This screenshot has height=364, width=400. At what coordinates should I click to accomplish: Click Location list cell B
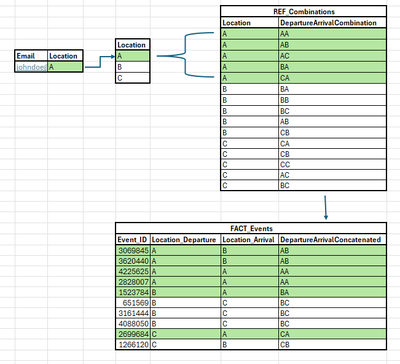pos(133,67)
